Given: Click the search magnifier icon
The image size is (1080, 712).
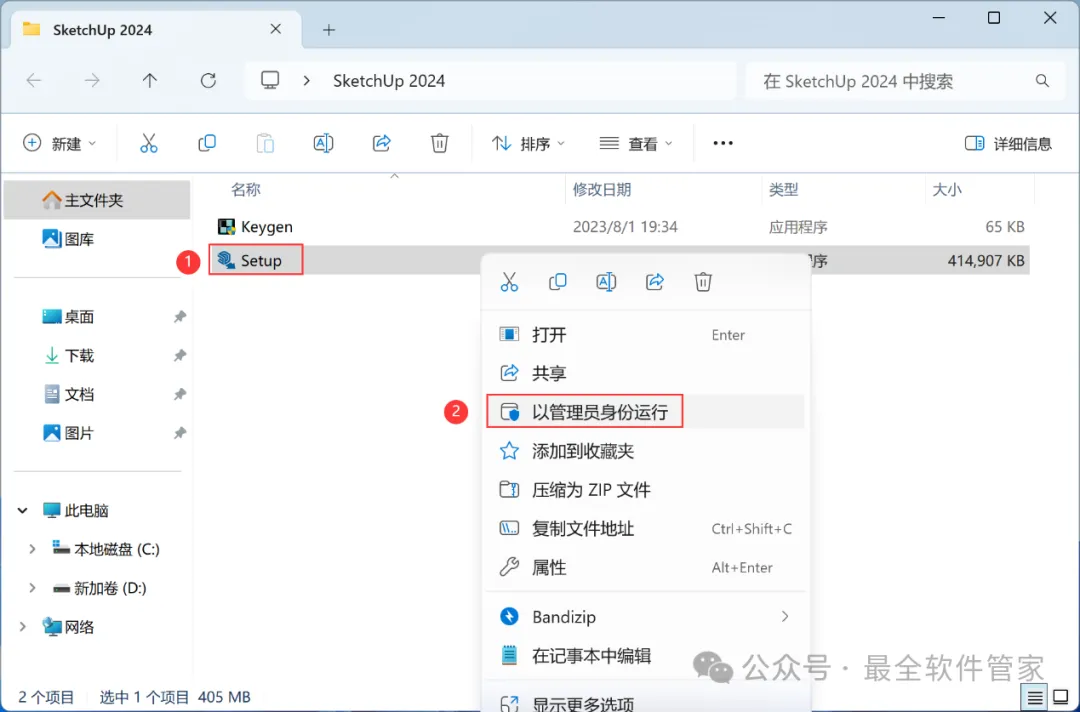Looking at the screenshot, I should 1042,81.
